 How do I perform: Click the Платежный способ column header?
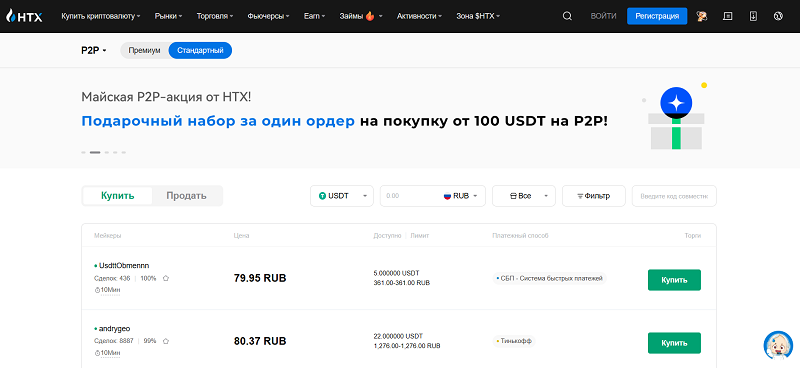[x=520, y=236]
